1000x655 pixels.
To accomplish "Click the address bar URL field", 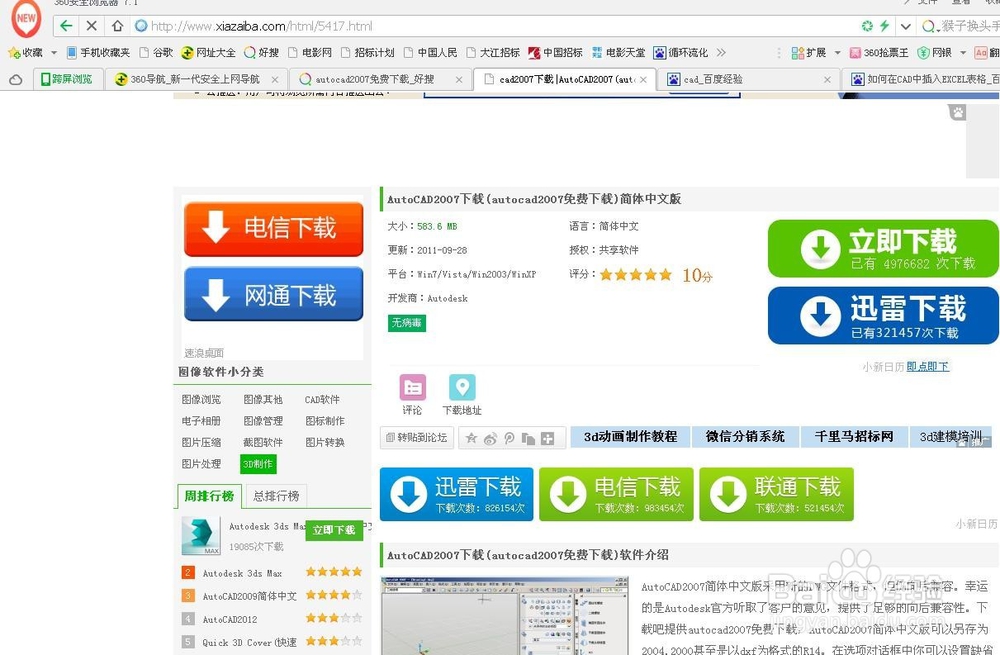I will (497, 26).
